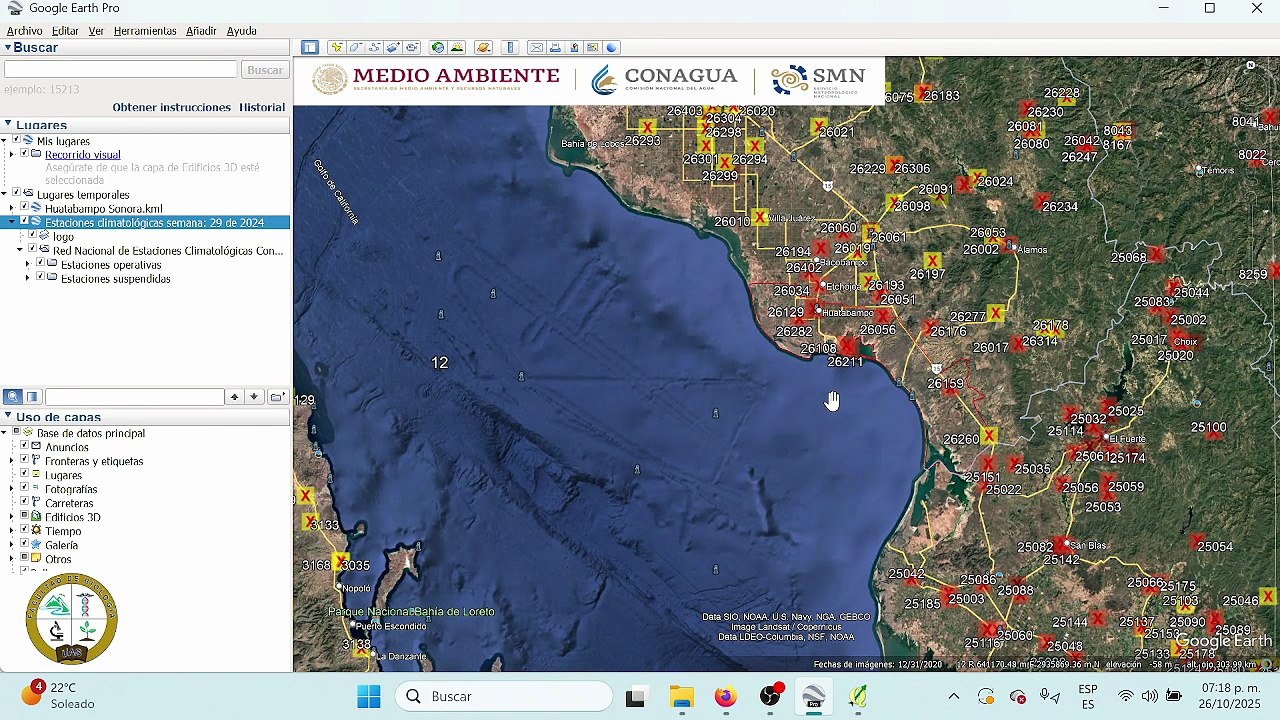Expand the Estaciones operativas folder
This screenshot has width=1280, height=720.
tap(28, 265)
